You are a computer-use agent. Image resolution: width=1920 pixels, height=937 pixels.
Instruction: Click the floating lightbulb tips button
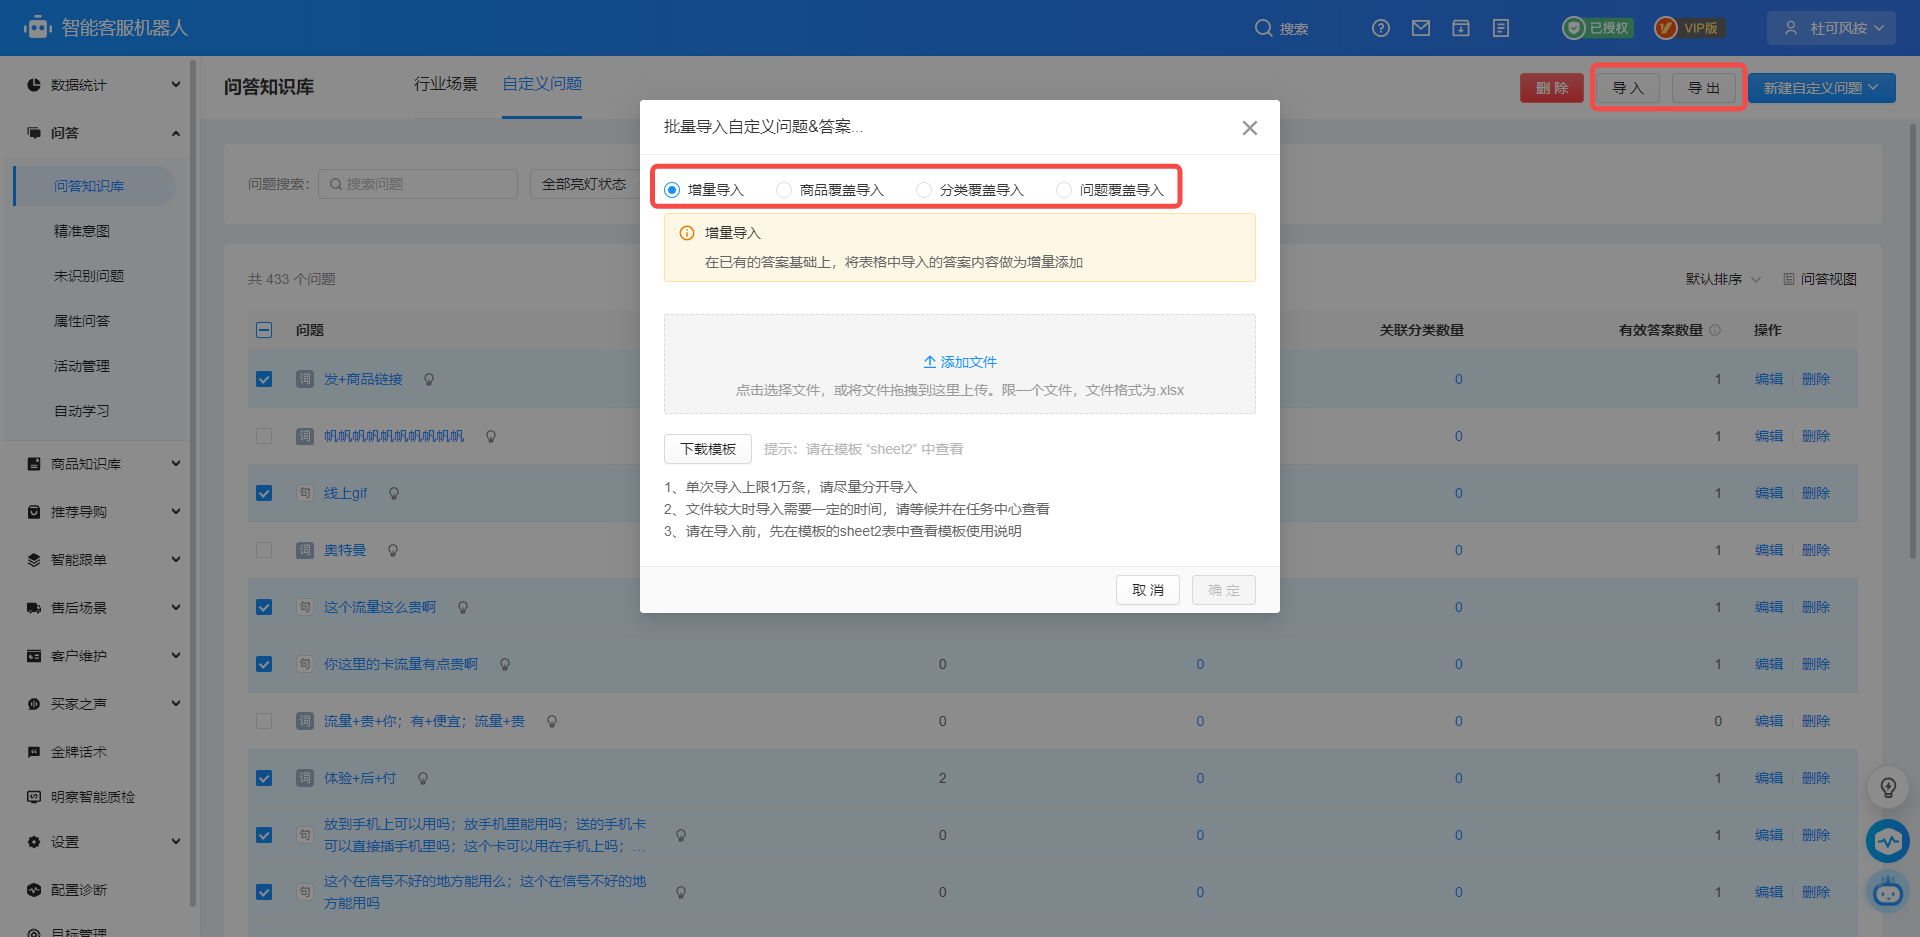coord(1888,787)
